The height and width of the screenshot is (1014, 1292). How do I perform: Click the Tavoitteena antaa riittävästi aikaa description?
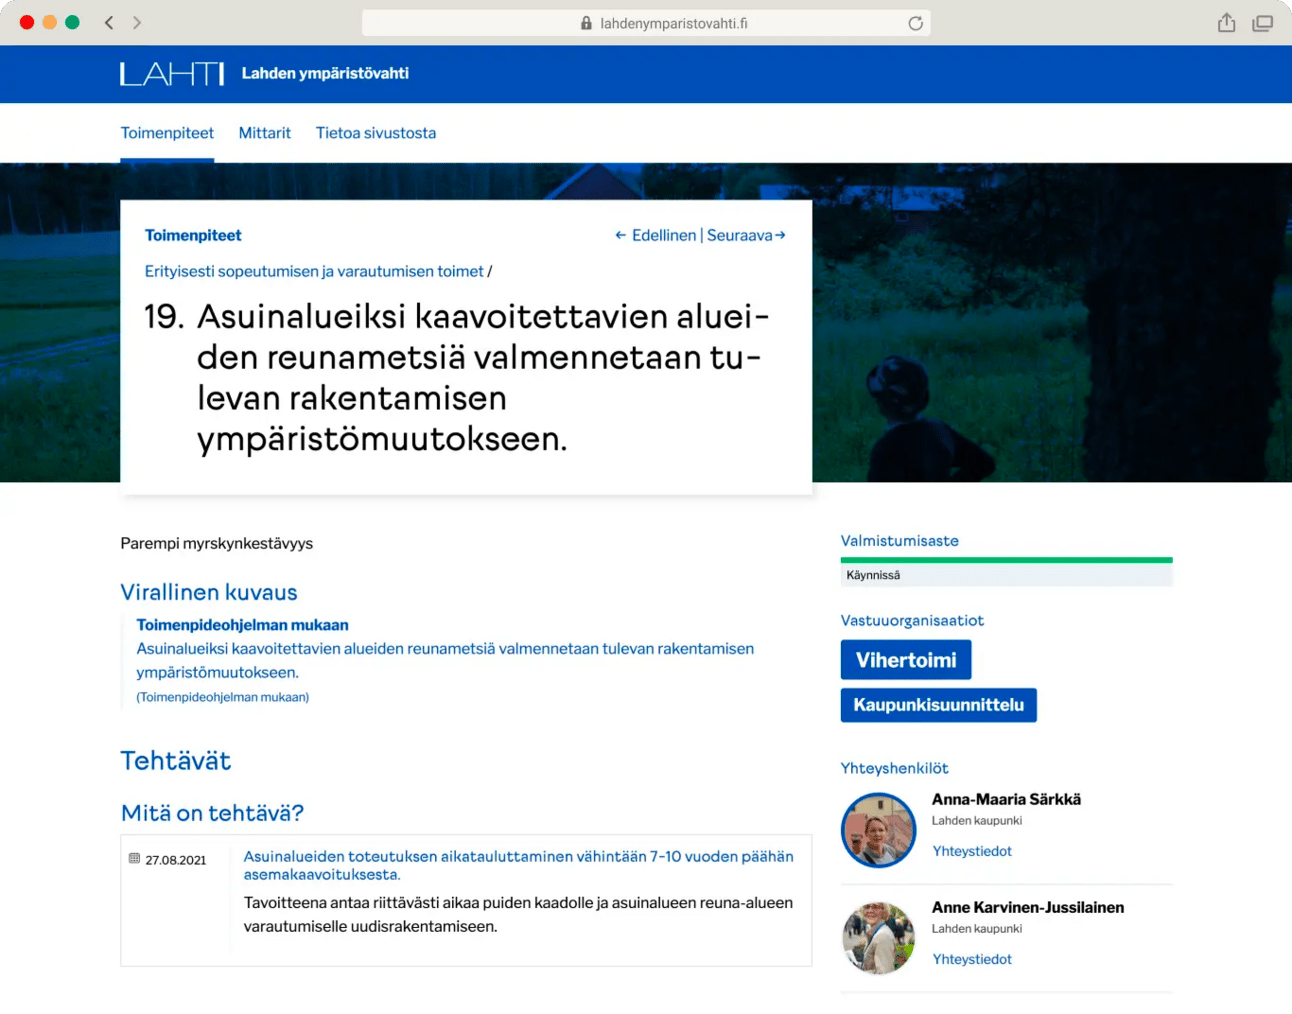tap(518, 914)
